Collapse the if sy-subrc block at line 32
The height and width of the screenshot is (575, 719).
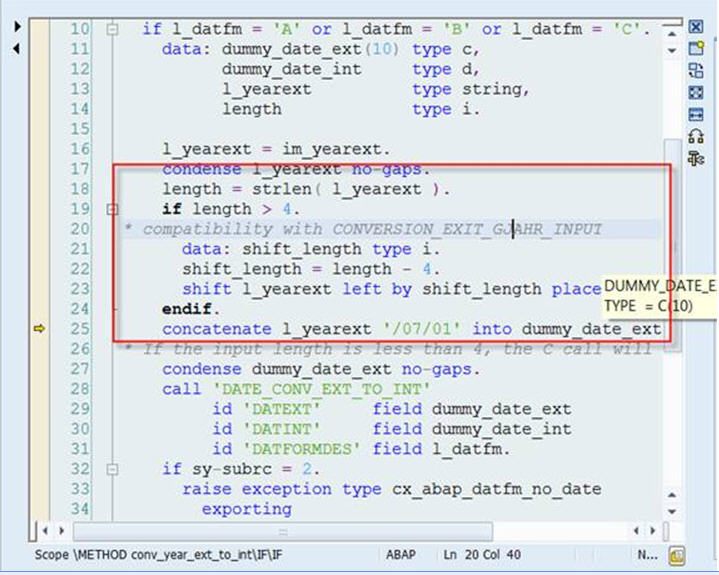click(112, 469)
